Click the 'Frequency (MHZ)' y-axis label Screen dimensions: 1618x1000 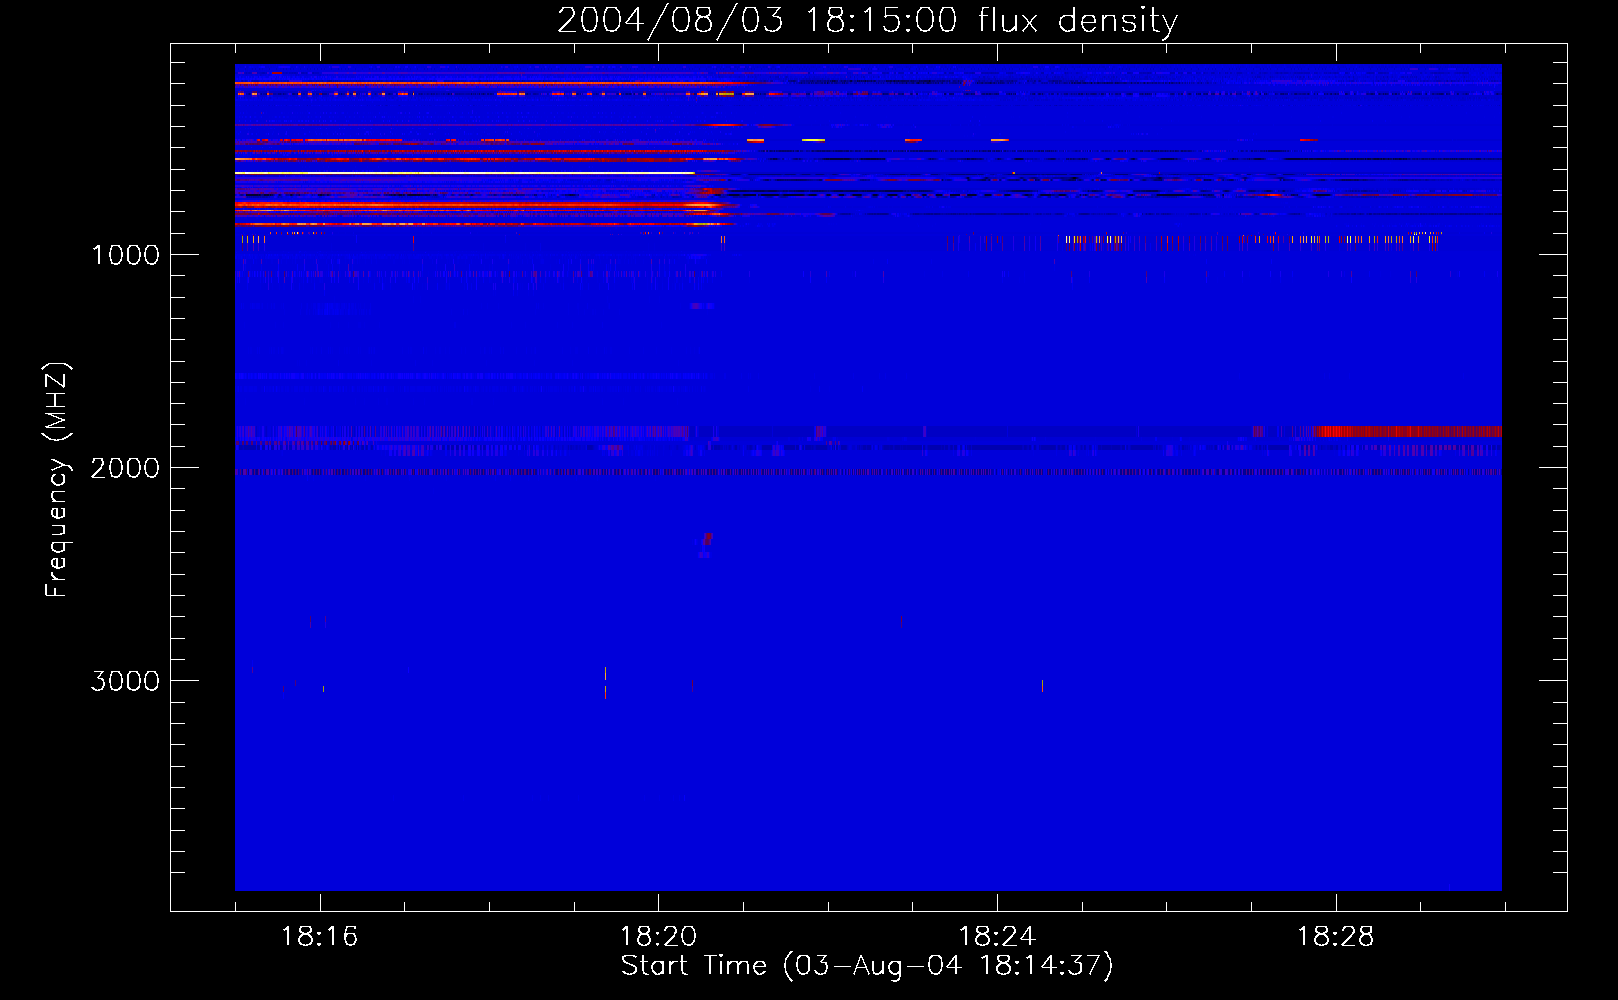click(x=57, y=480)
